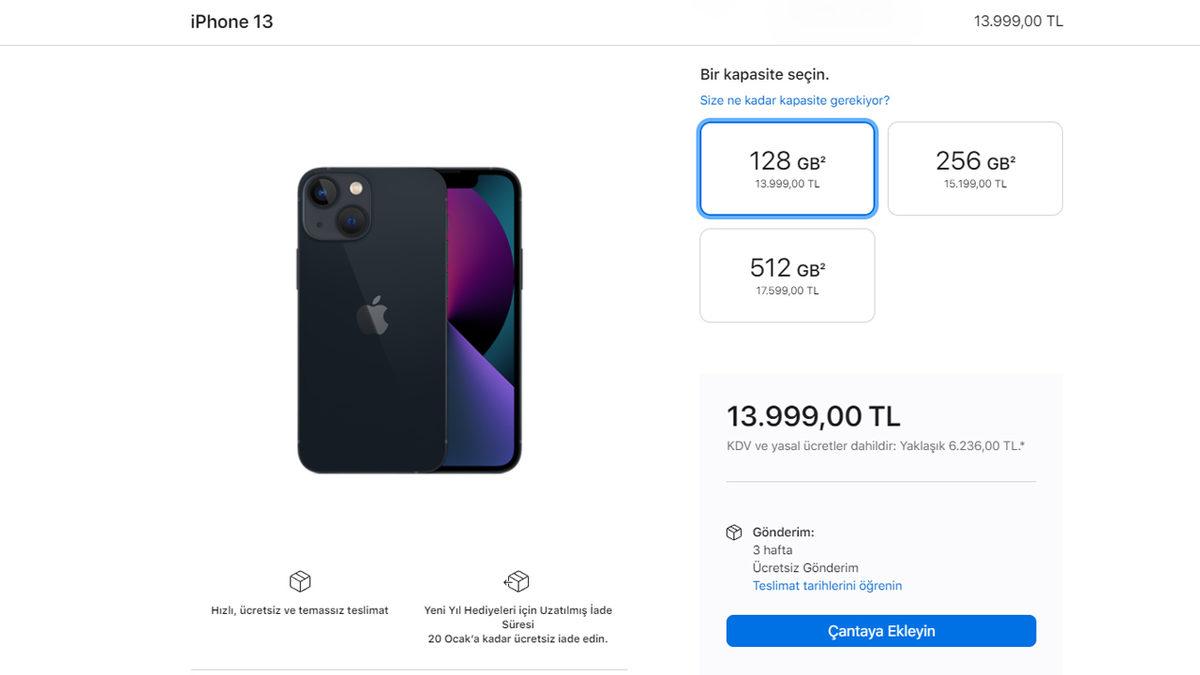The width and height of the screenshot is (1200, 675).
Task: Select the 128 GB capacity option
Action: (786, 167)
